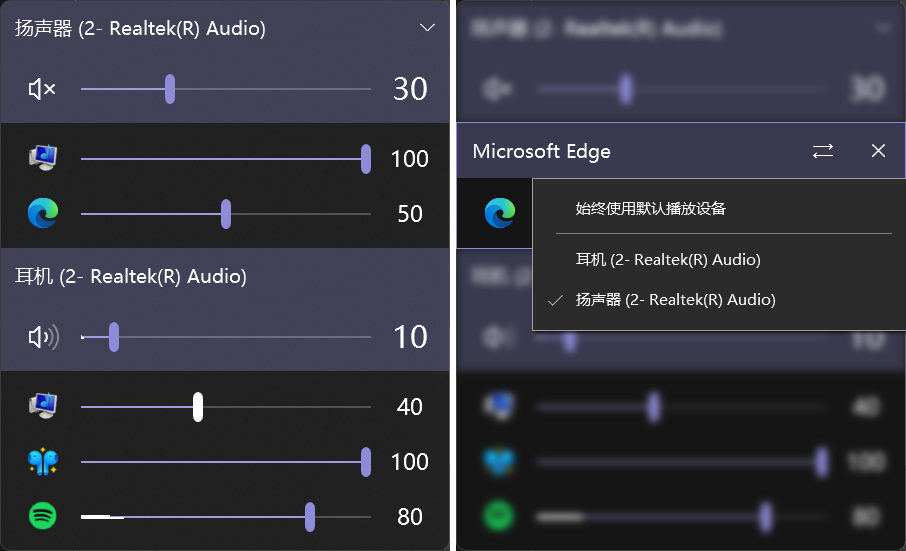Click System Sounds icon under 耳机

tap(42, 406)
